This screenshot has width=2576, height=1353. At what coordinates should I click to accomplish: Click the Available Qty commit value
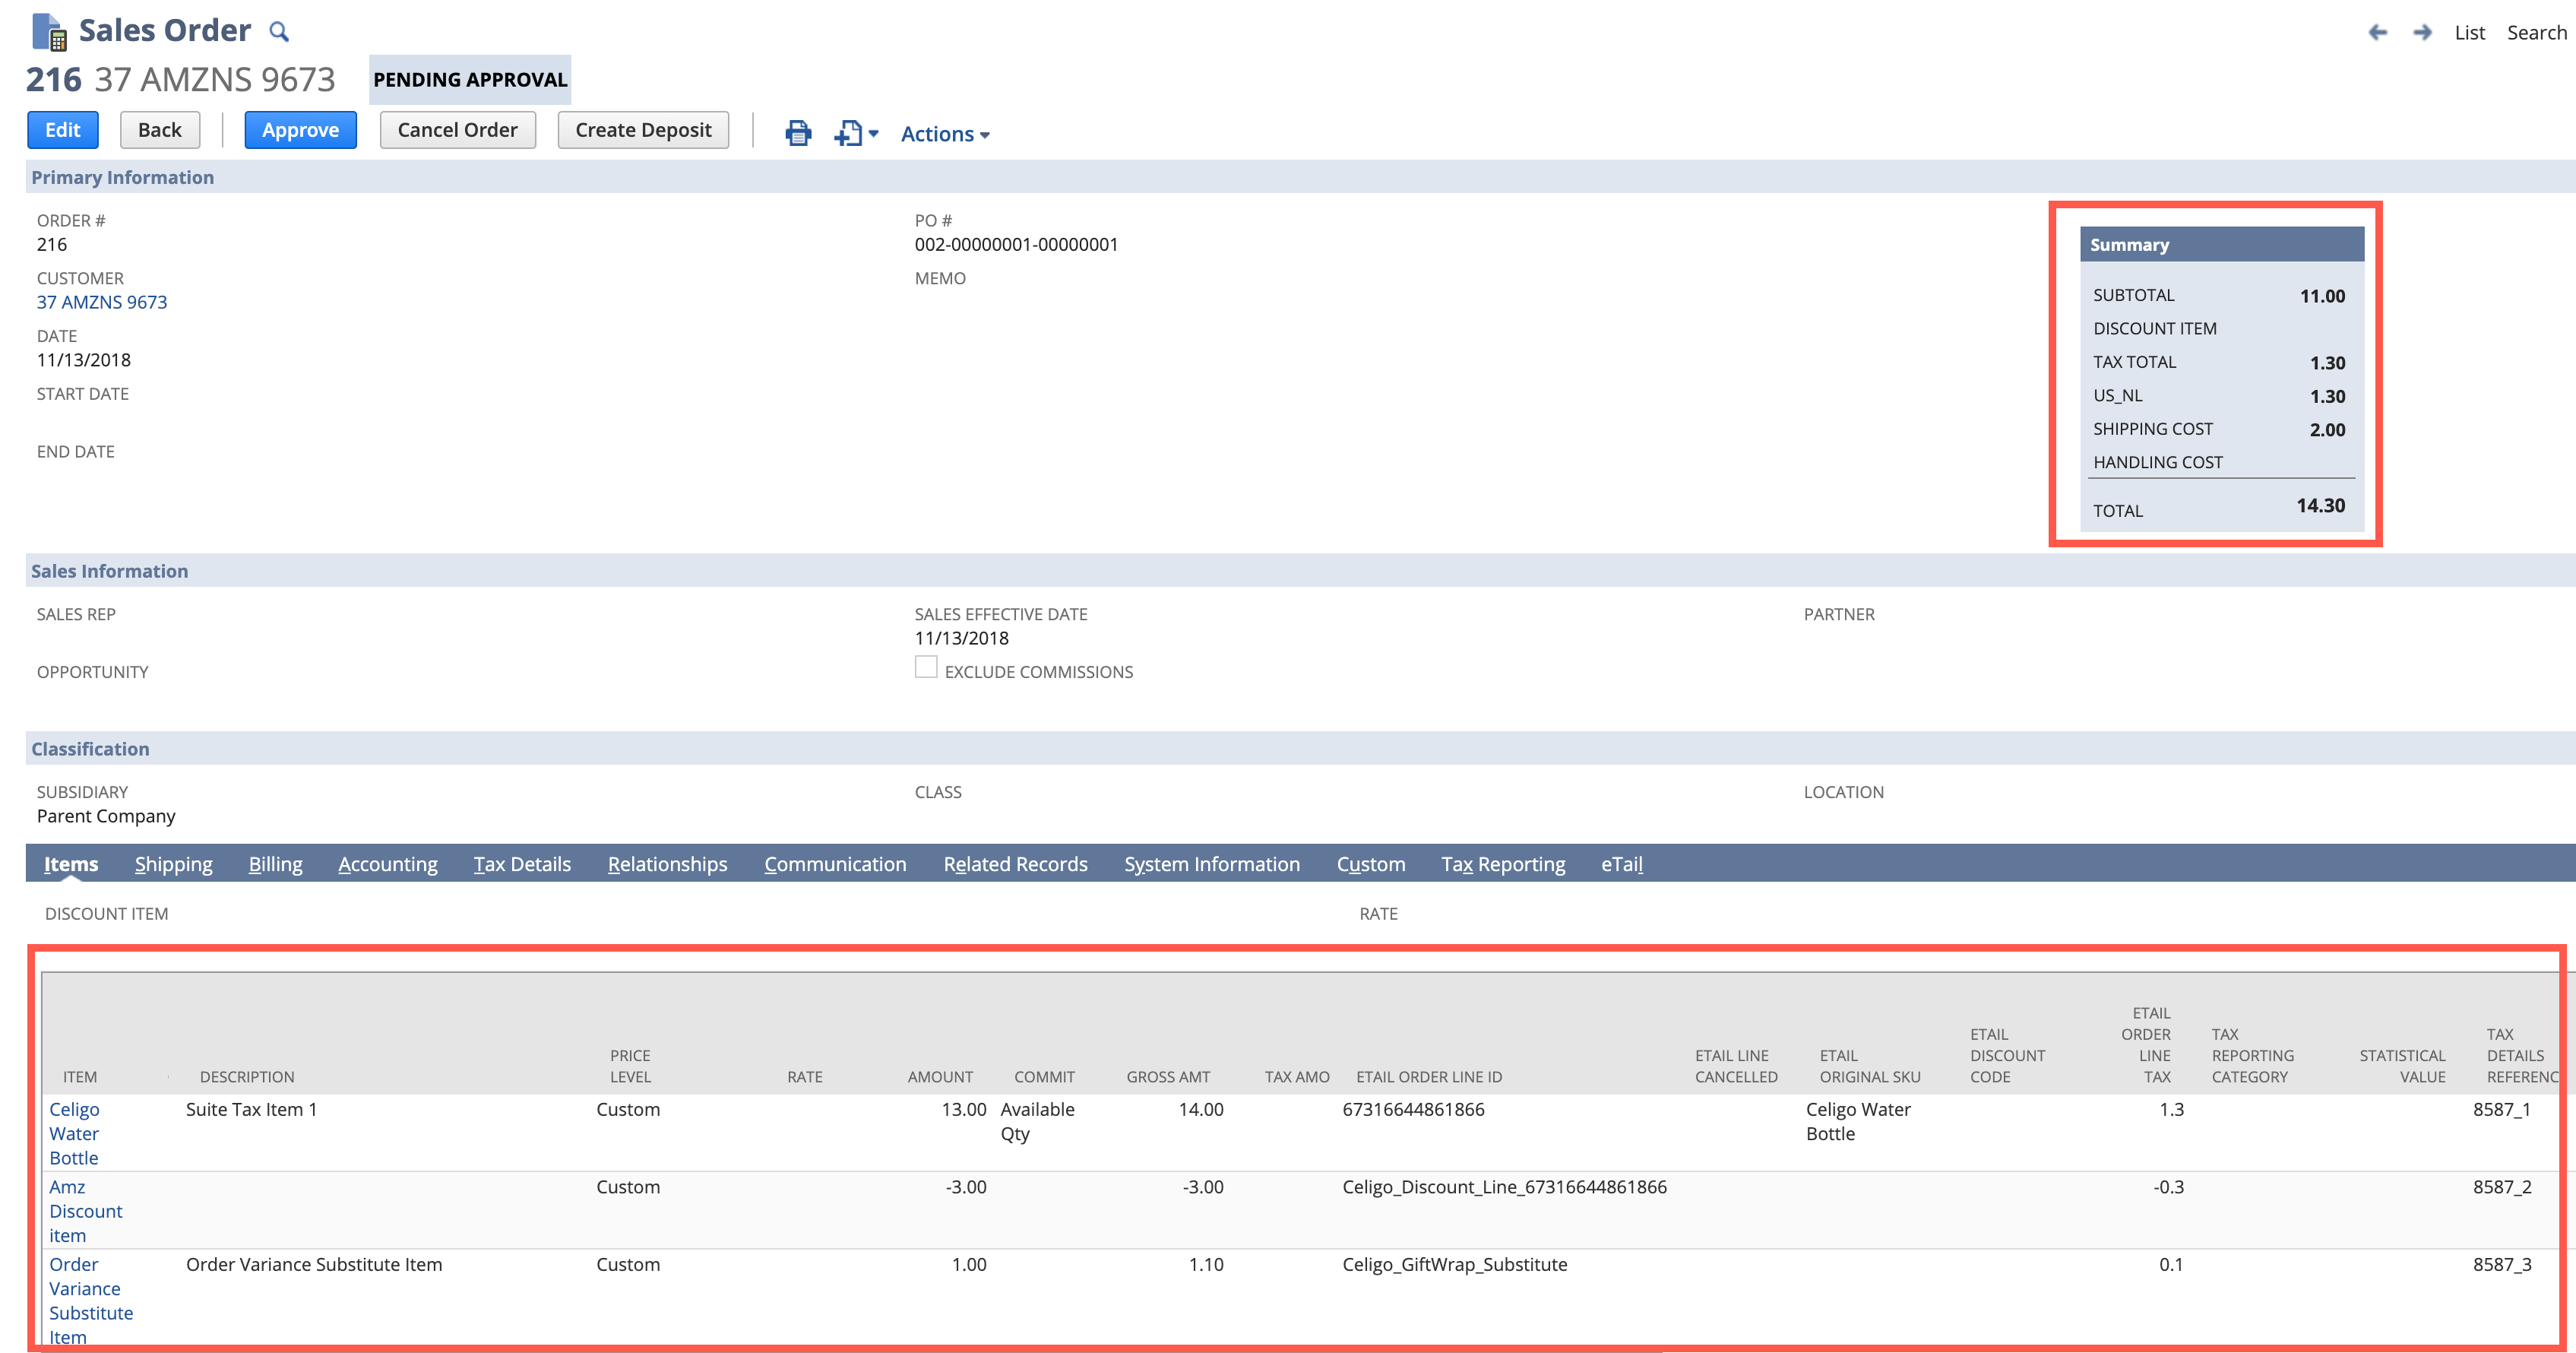tap(1037, 1121)
